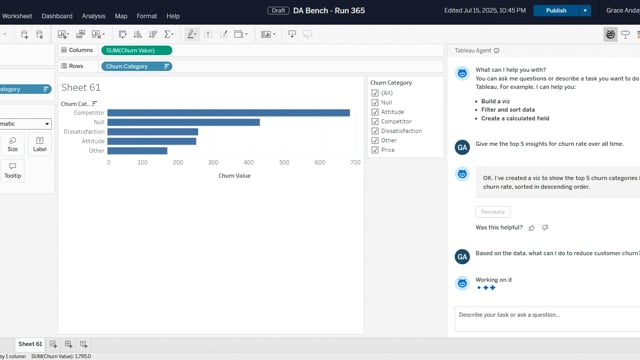Click sort icon next to Churn Cat header
Screen dimensions: 640x360
coord(94,104)
